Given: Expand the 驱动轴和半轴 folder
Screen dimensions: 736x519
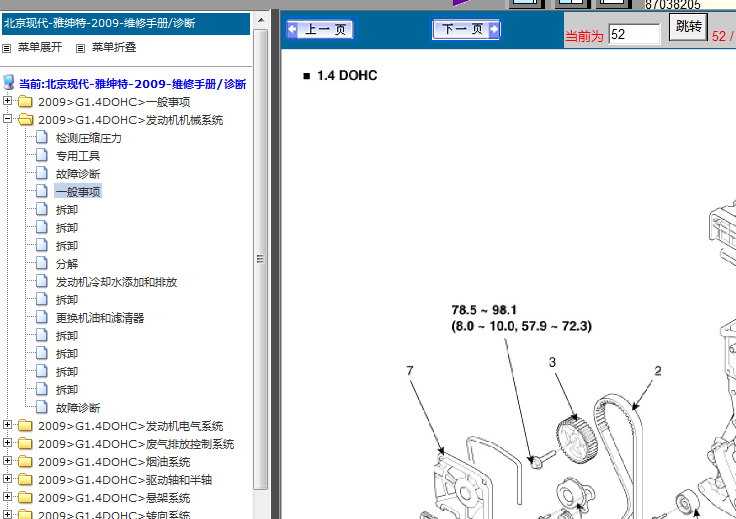Looking at the screenshot, I should click(x=7, y=479).
